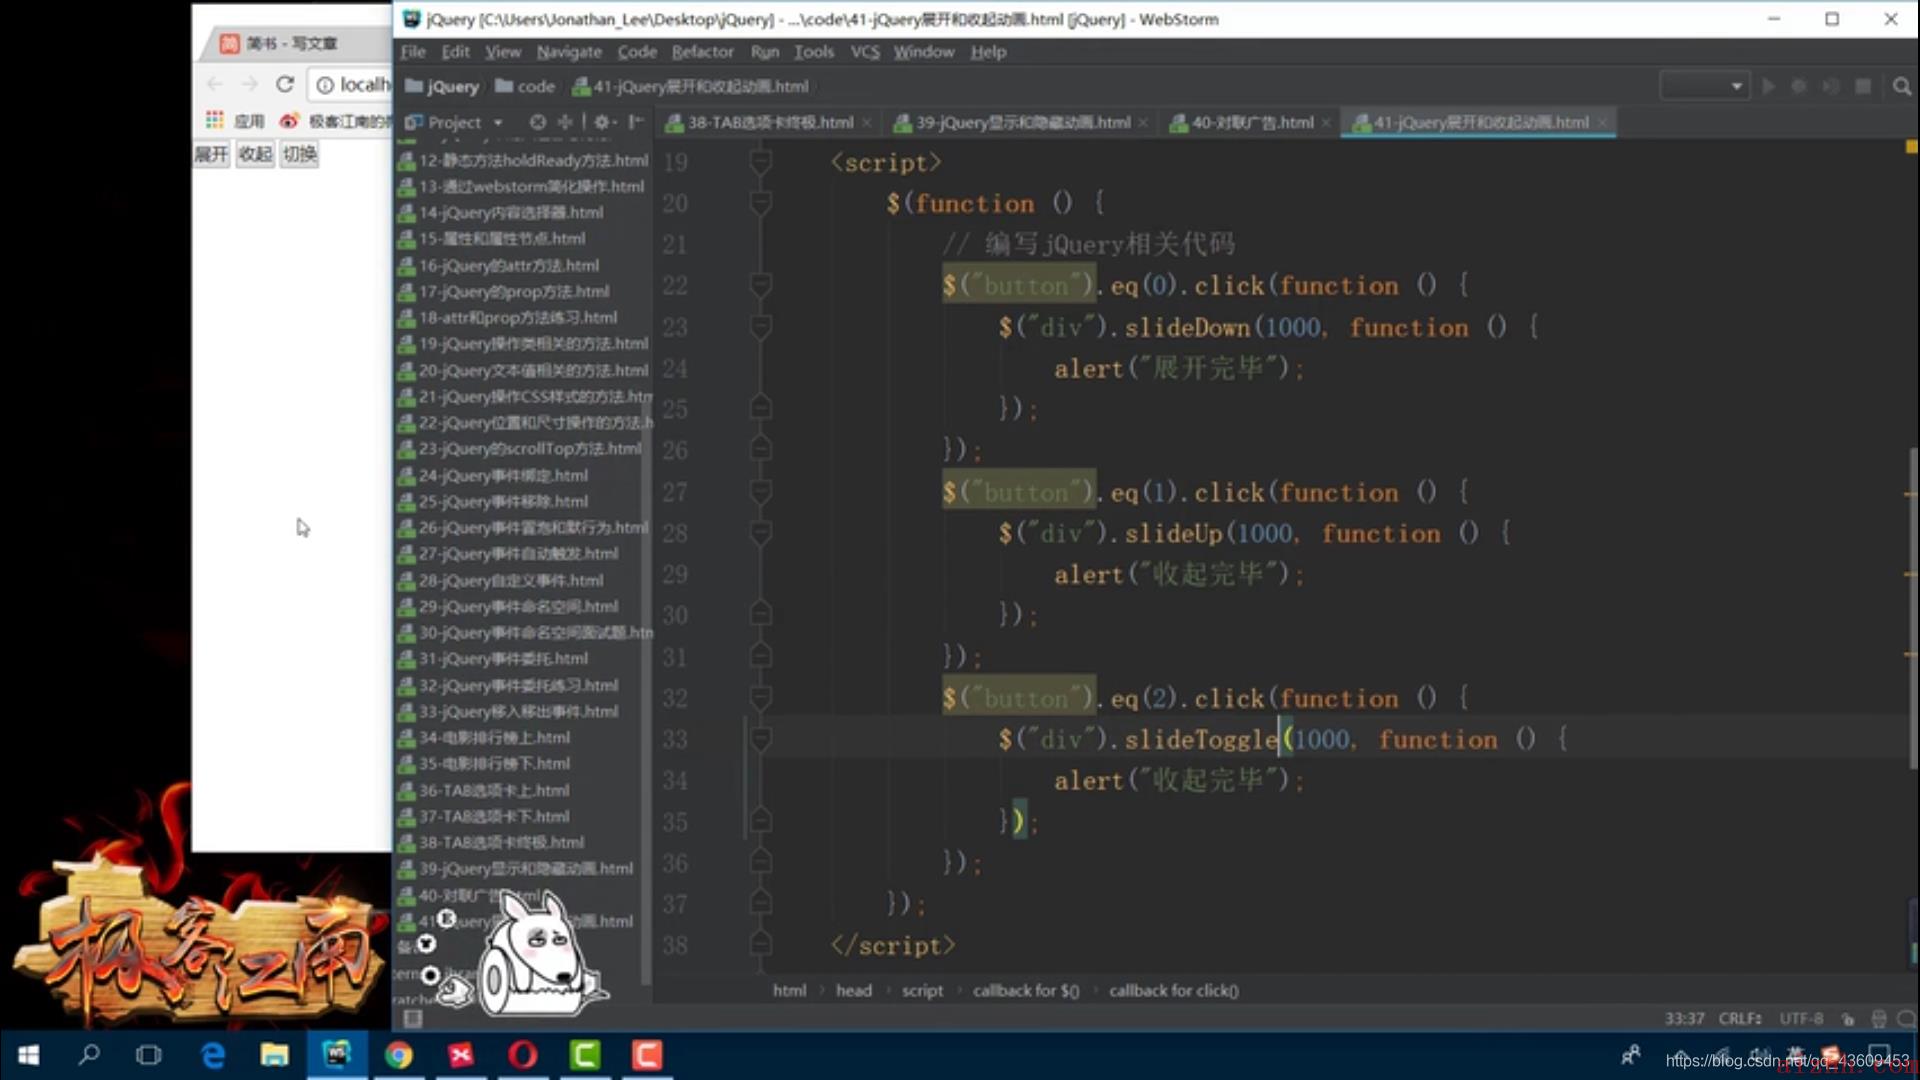The height and width of the screenshot is (1080, 1920).
Task: Collapse the slideToggle fold on line 33
Action: tap(760, 739)
